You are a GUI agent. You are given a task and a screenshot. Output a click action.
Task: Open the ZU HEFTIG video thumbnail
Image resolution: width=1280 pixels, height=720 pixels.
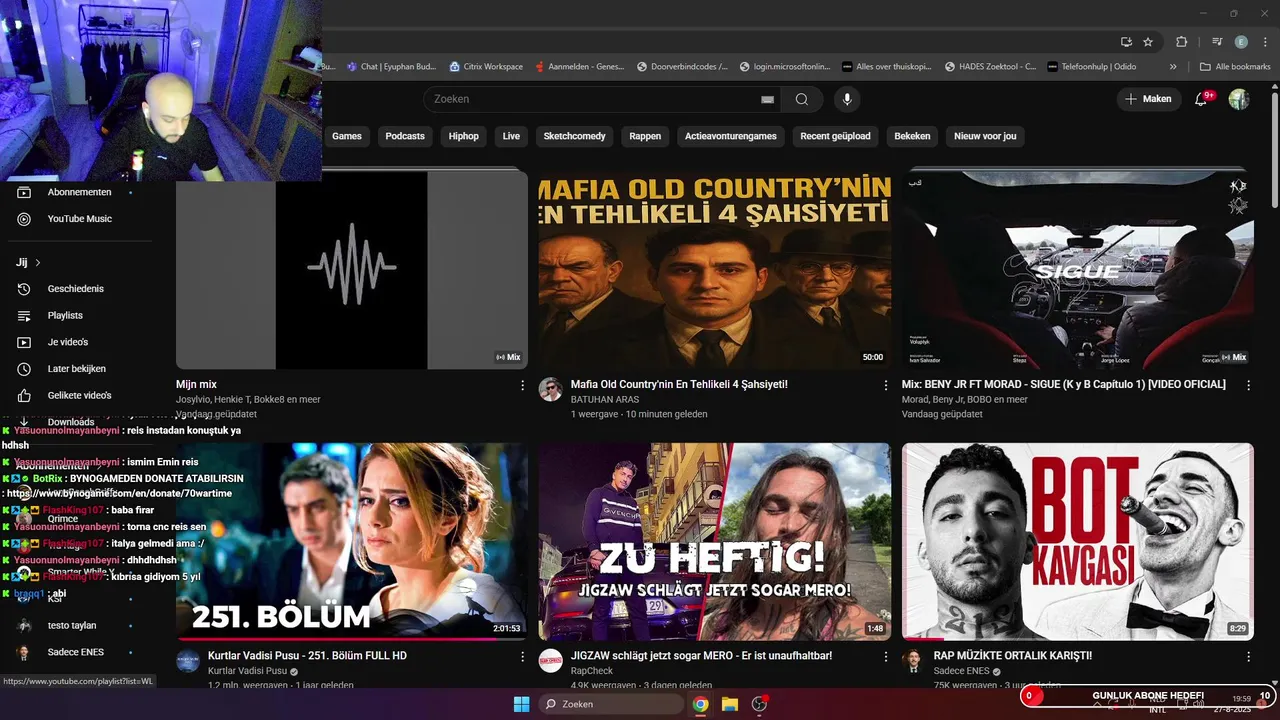715,541
